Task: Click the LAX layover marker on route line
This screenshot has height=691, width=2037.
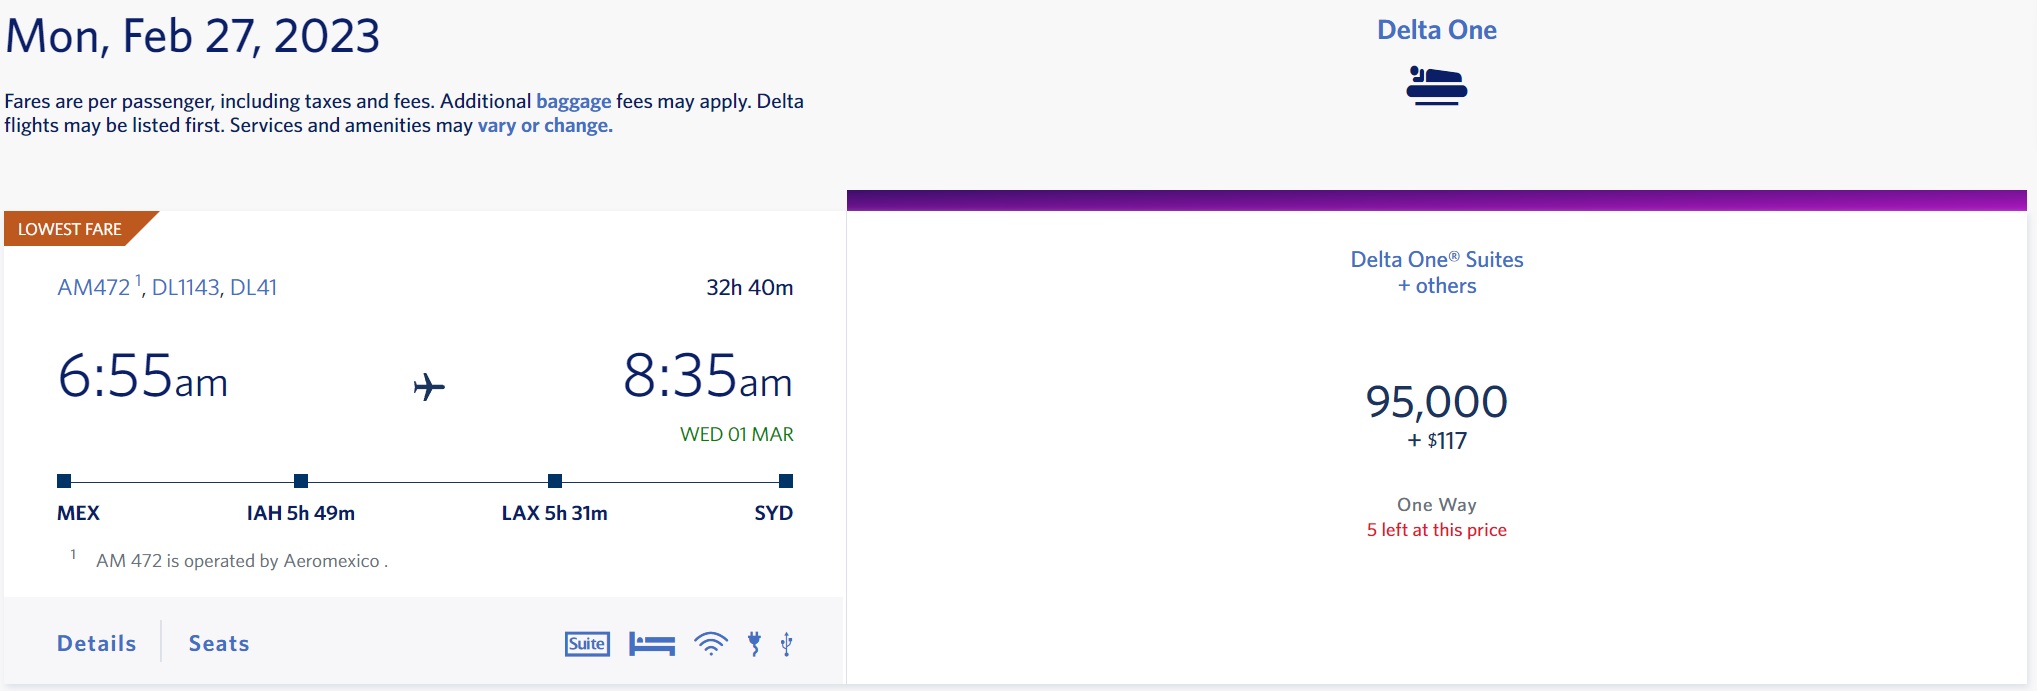Action: 555,481
